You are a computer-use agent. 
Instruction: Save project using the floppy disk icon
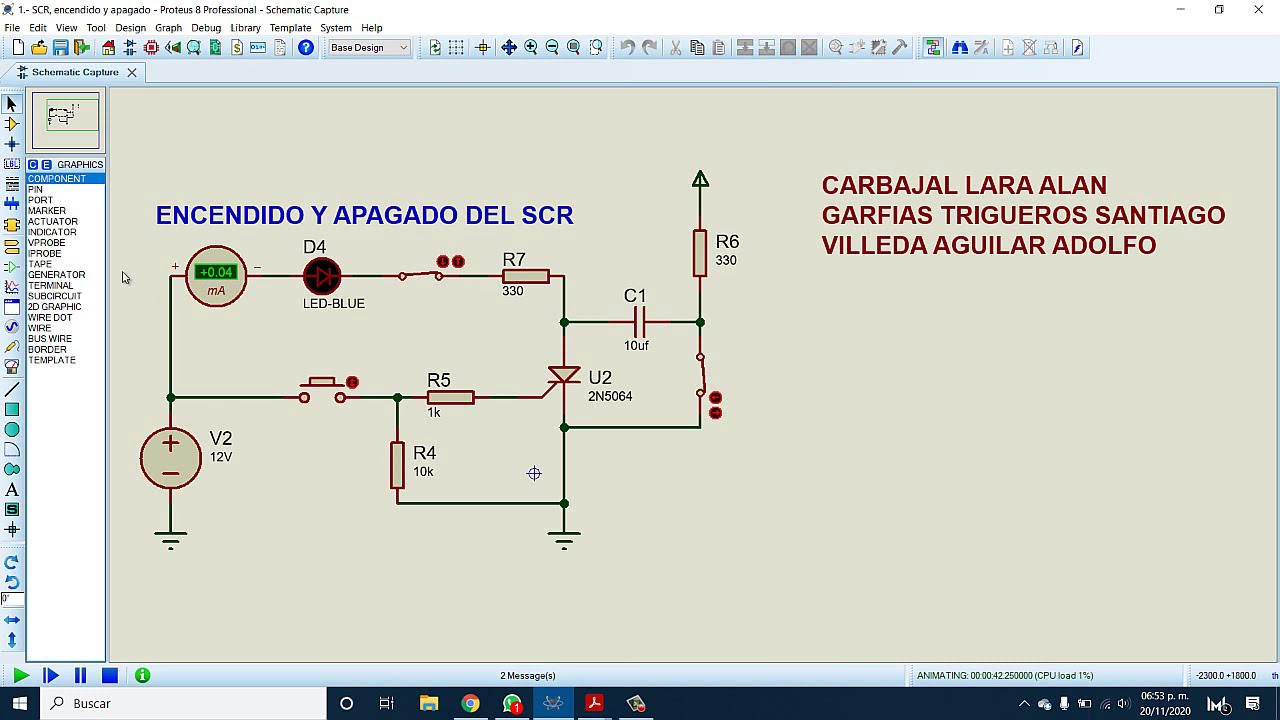pyautogui.click(x=60, y=47)
